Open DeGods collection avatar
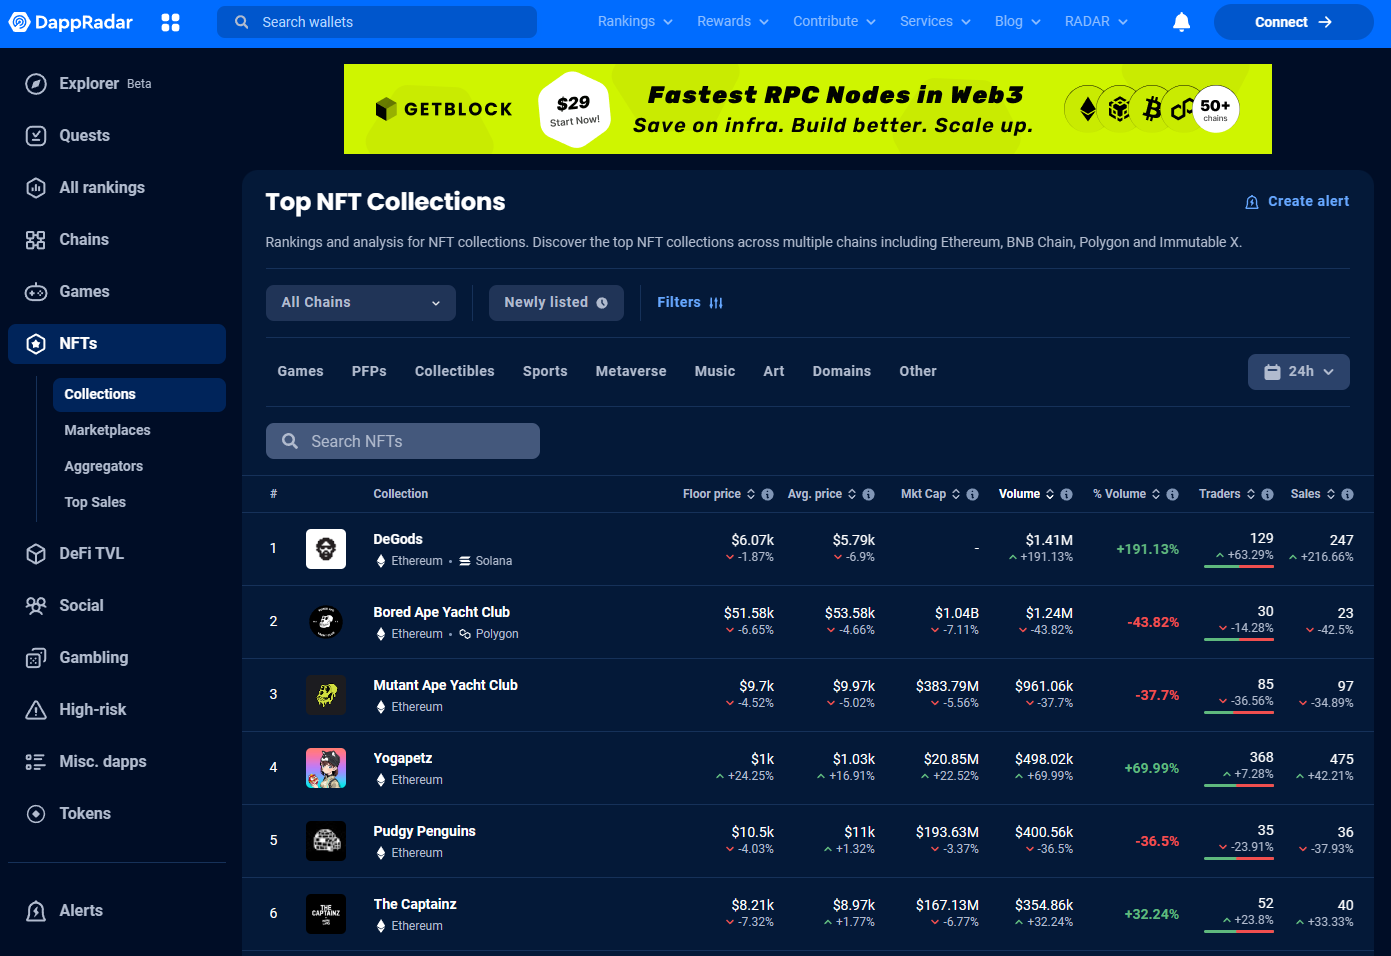Screen dimensions: 1391x956 pos(326,549)
